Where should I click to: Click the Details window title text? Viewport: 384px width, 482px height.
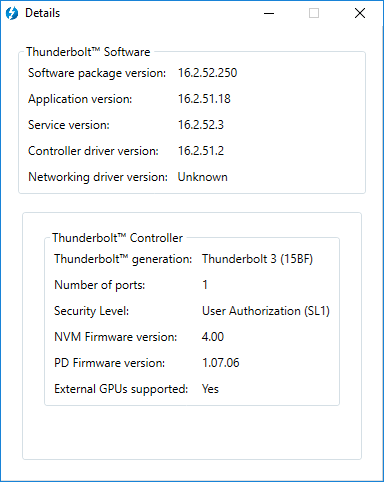tap(43, 13)
